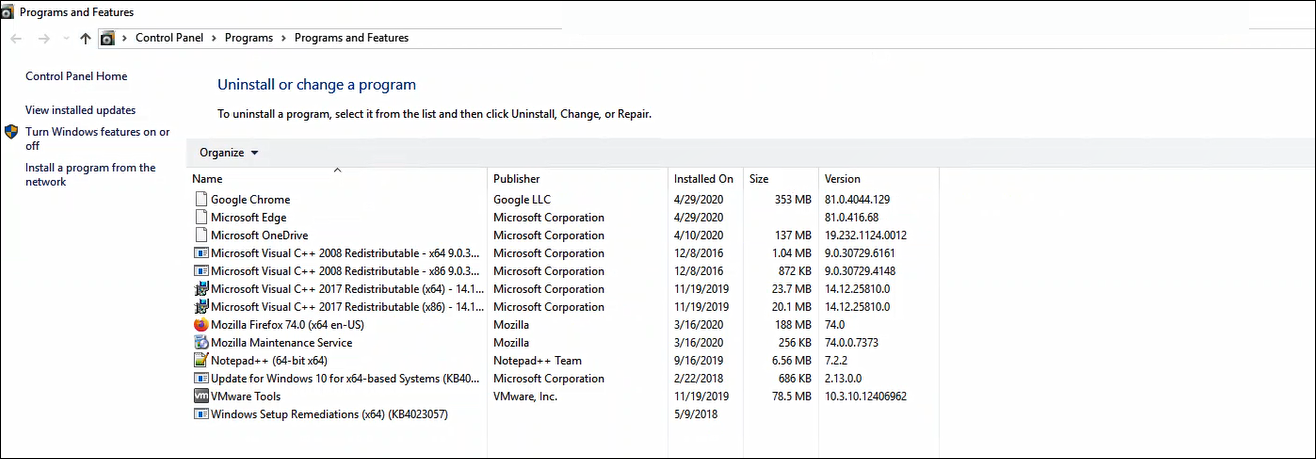Expand the chevron after Programs breadcrumb
The image size is (1316, 459).
(x=283, y=38)
